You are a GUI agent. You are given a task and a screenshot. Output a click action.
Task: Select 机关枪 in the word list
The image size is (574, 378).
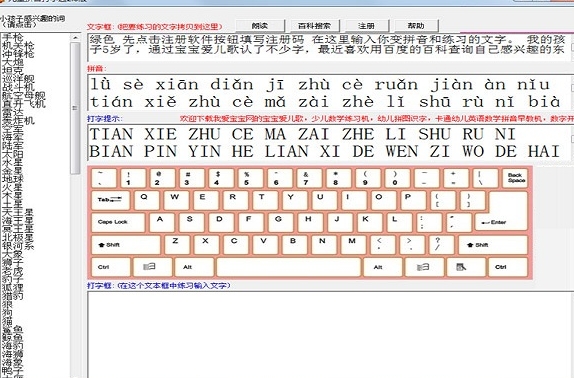18,46
